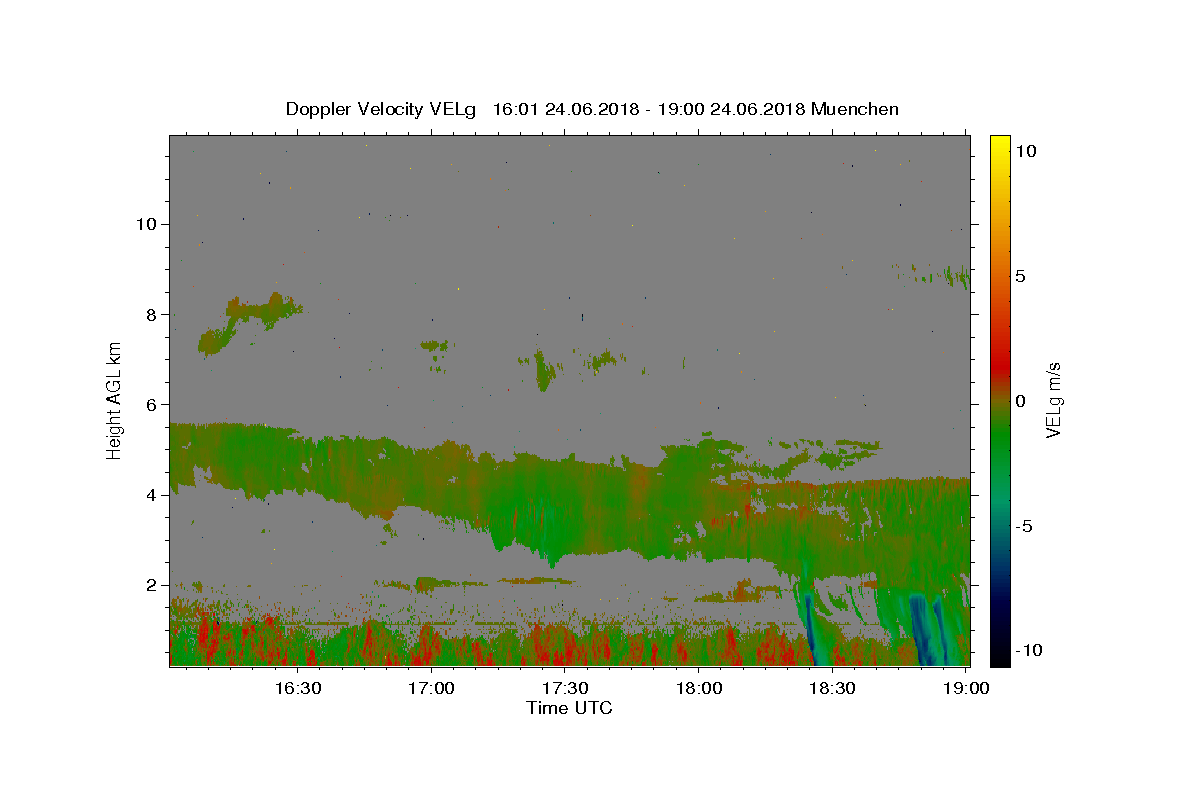Image resolution: width=1200 pixels, height=800 pixels.
Task: Click the 17:00 time tick label
Action: 432,688
